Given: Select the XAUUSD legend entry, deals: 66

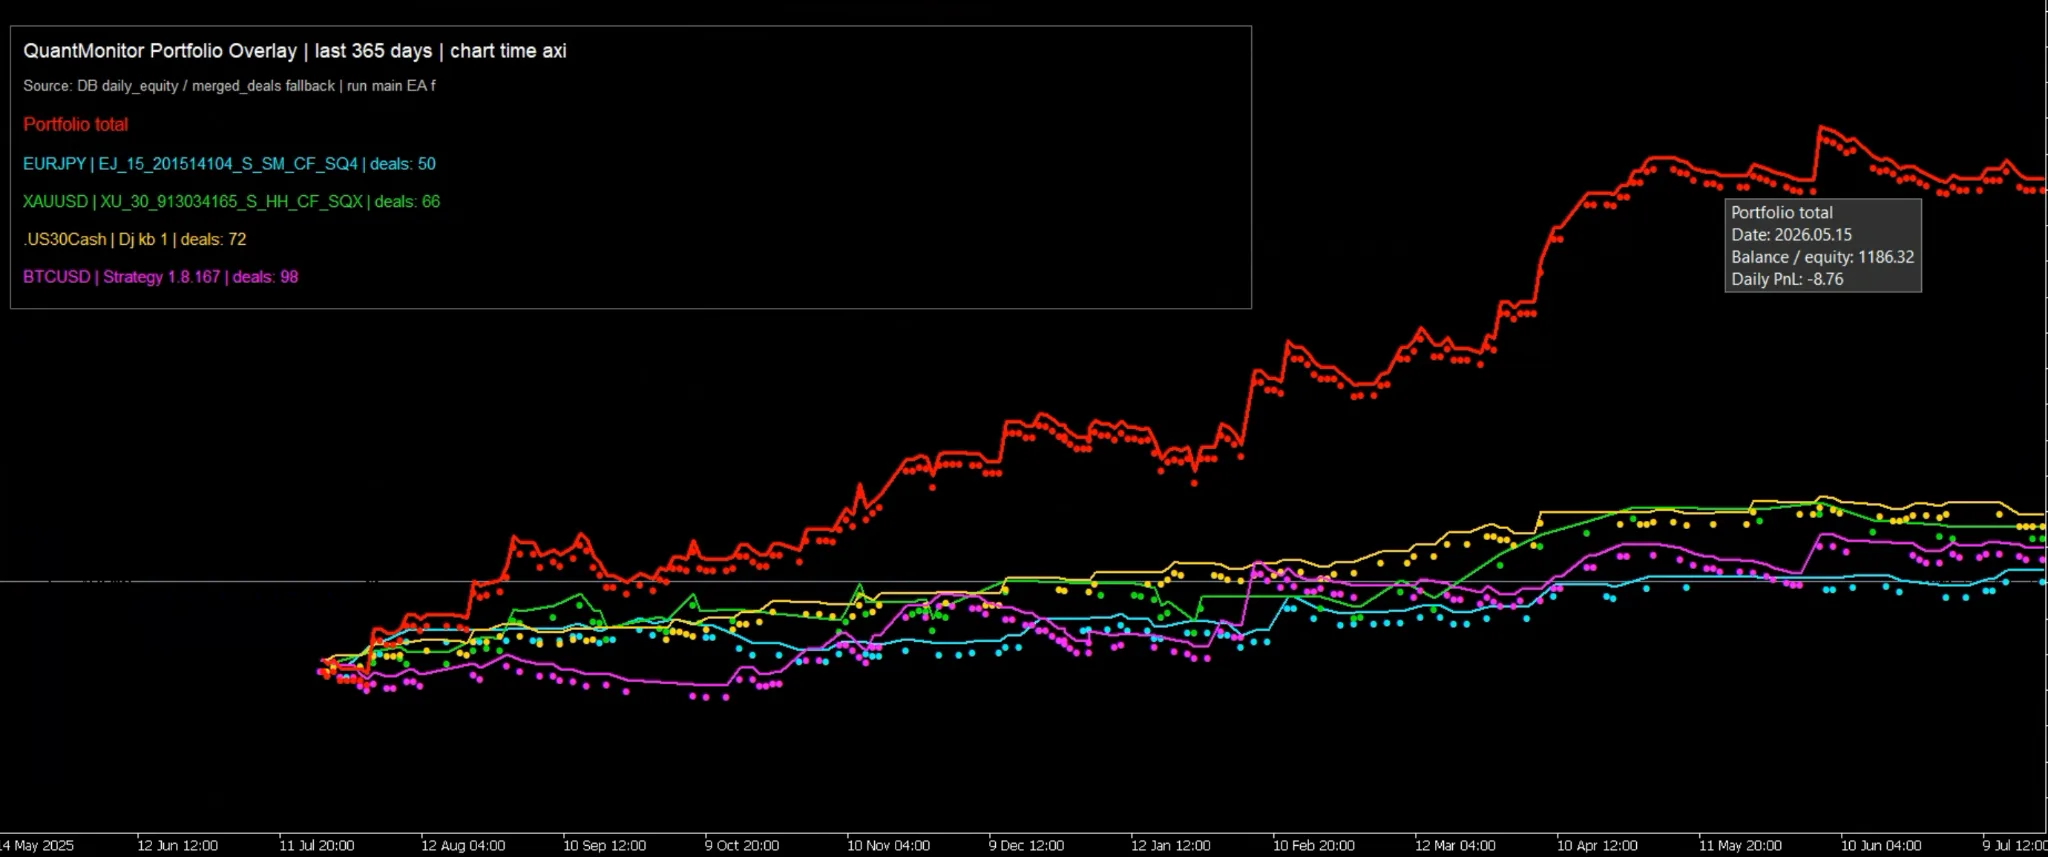Looking at the screenshot, I should point(231,202).
